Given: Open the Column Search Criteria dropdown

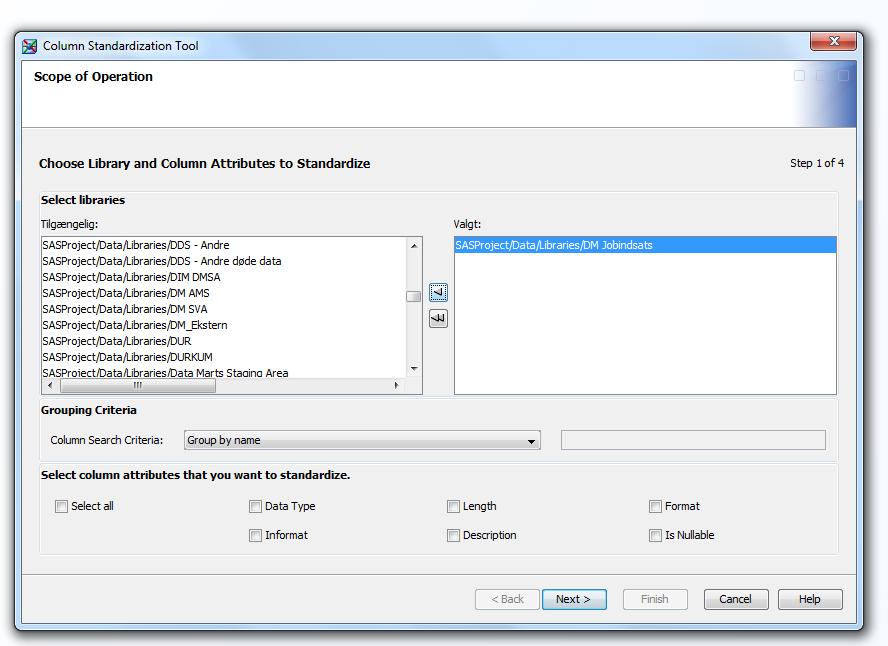Looking at the screenshot, I should 362,440.
